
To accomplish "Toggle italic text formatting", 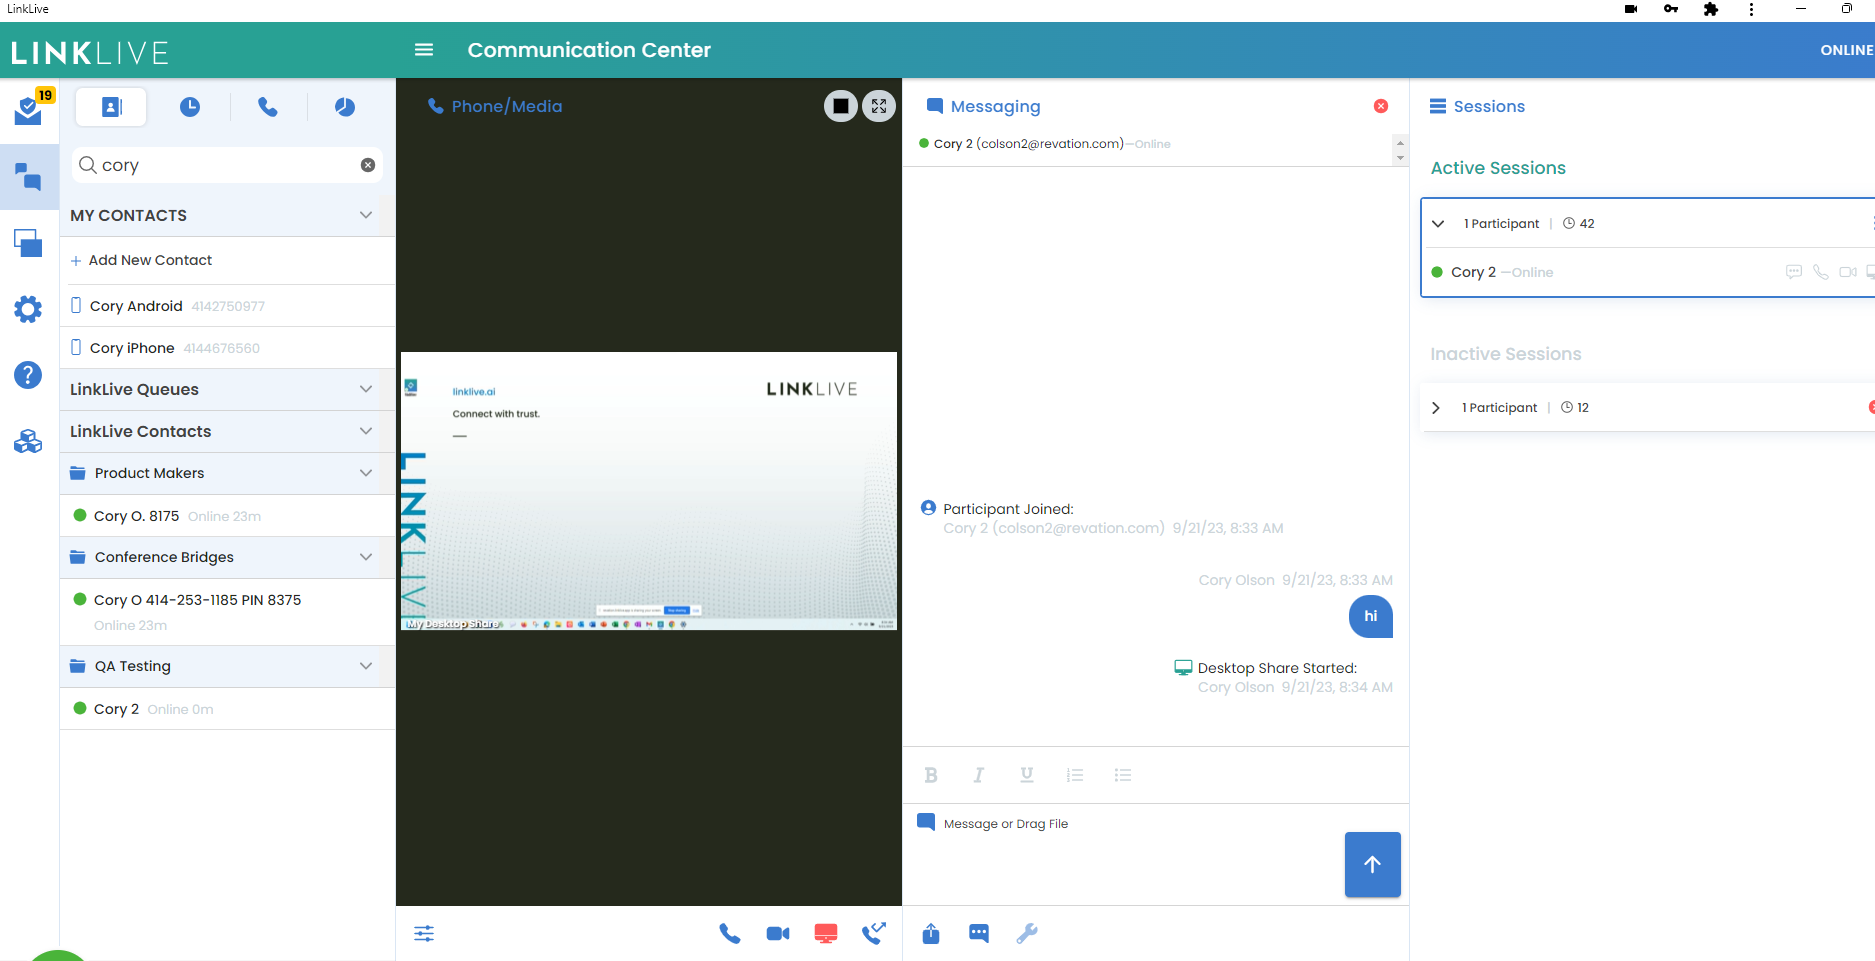I will pyautogui.click(x=979, y=775).
